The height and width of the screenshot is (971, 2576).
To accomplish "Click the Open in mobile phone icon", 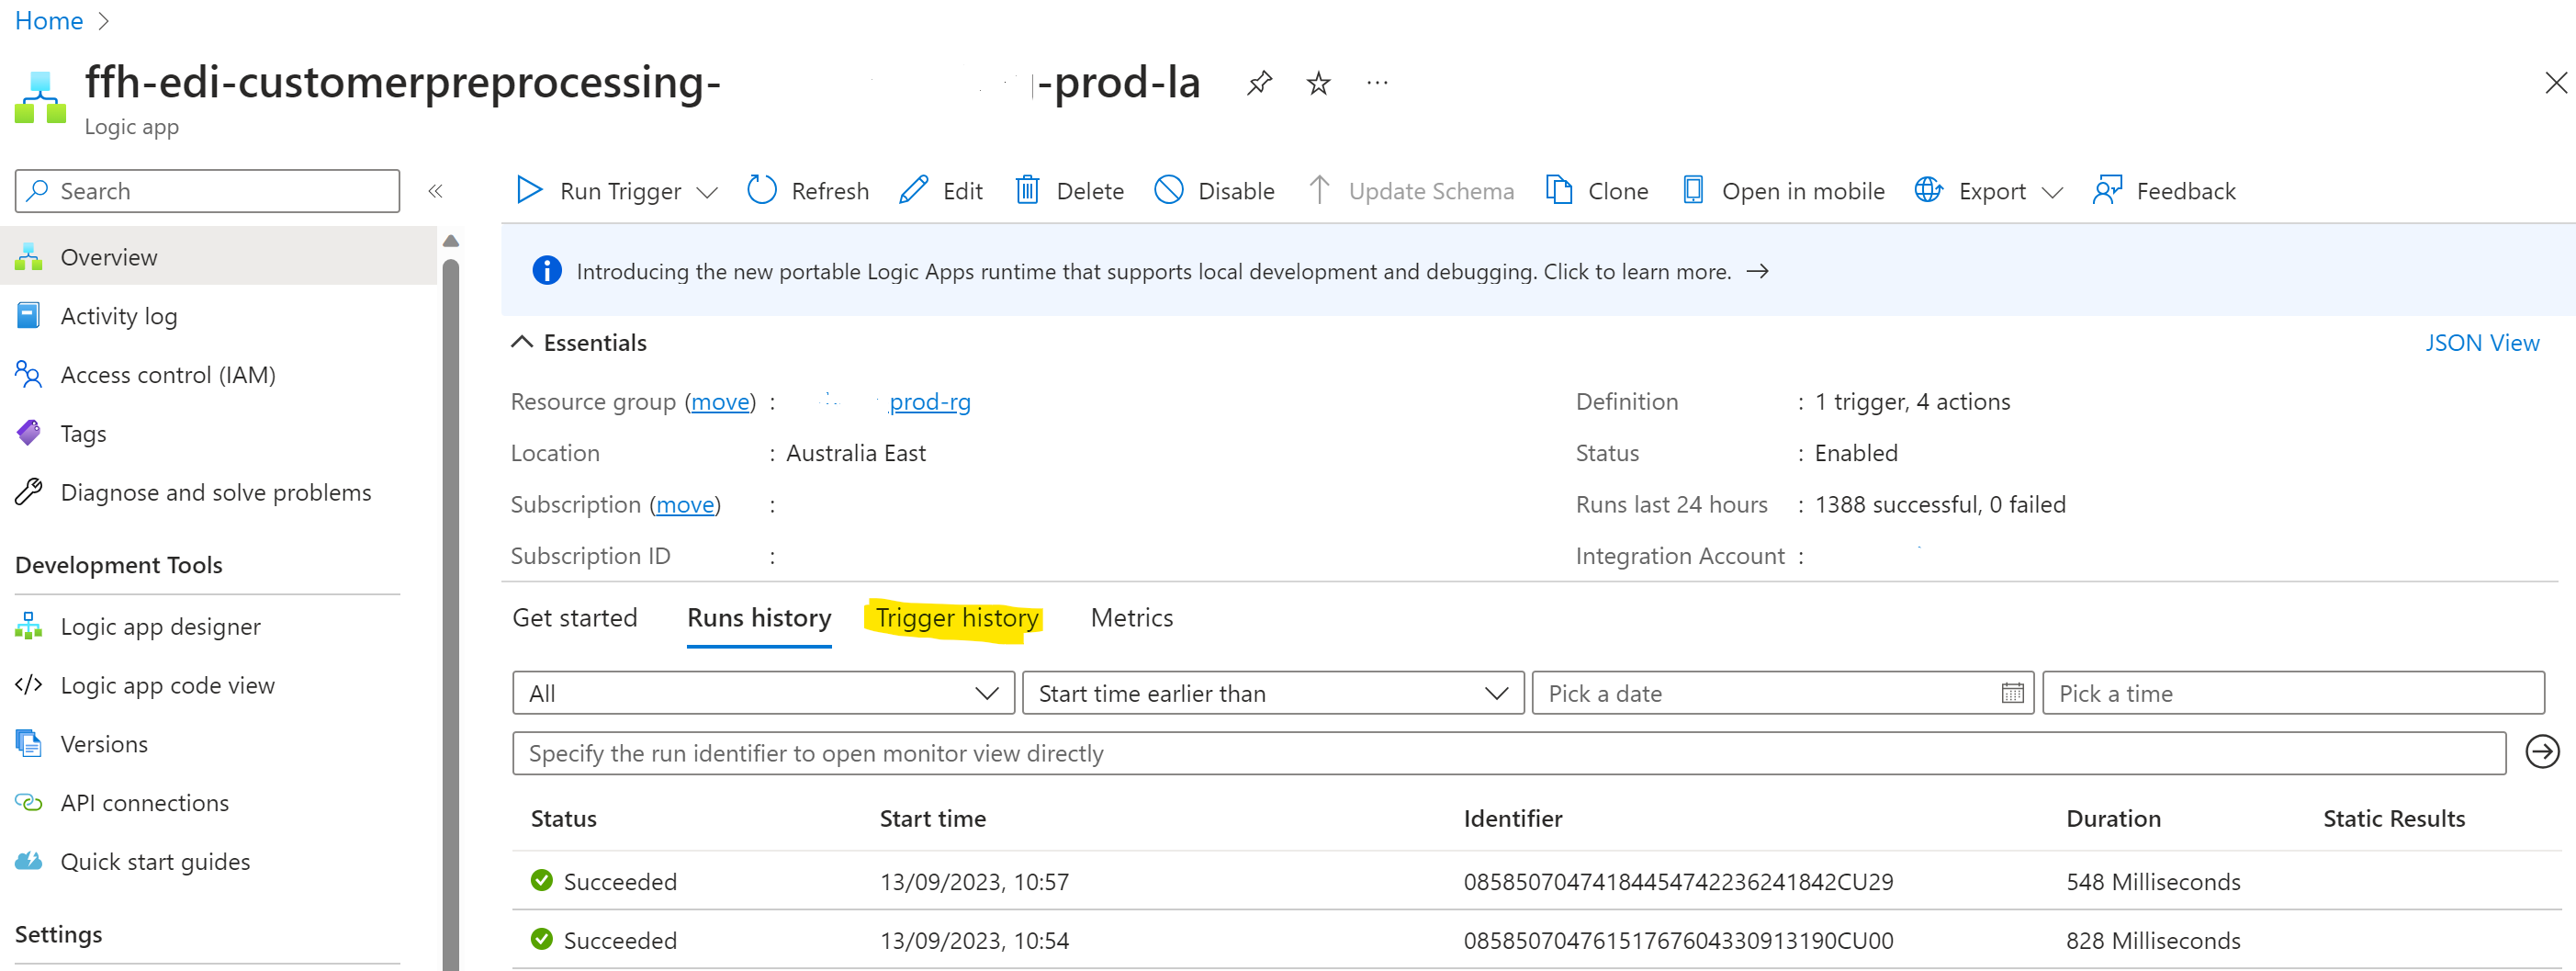I will (1692, 190).
